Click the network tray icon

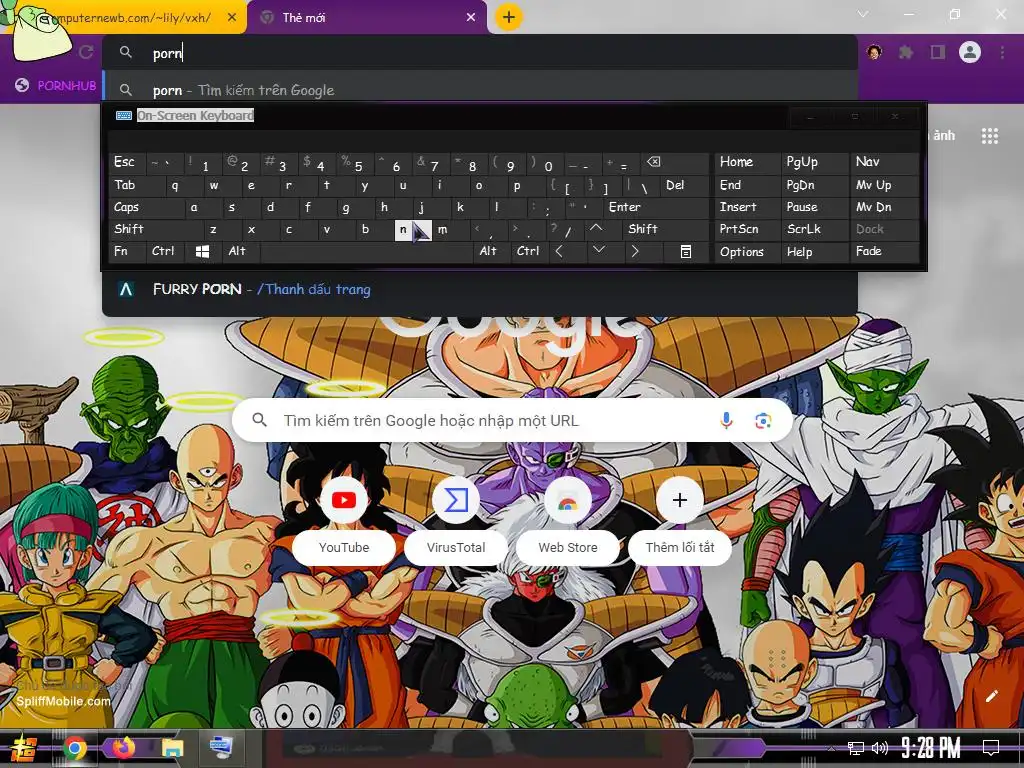856,748
